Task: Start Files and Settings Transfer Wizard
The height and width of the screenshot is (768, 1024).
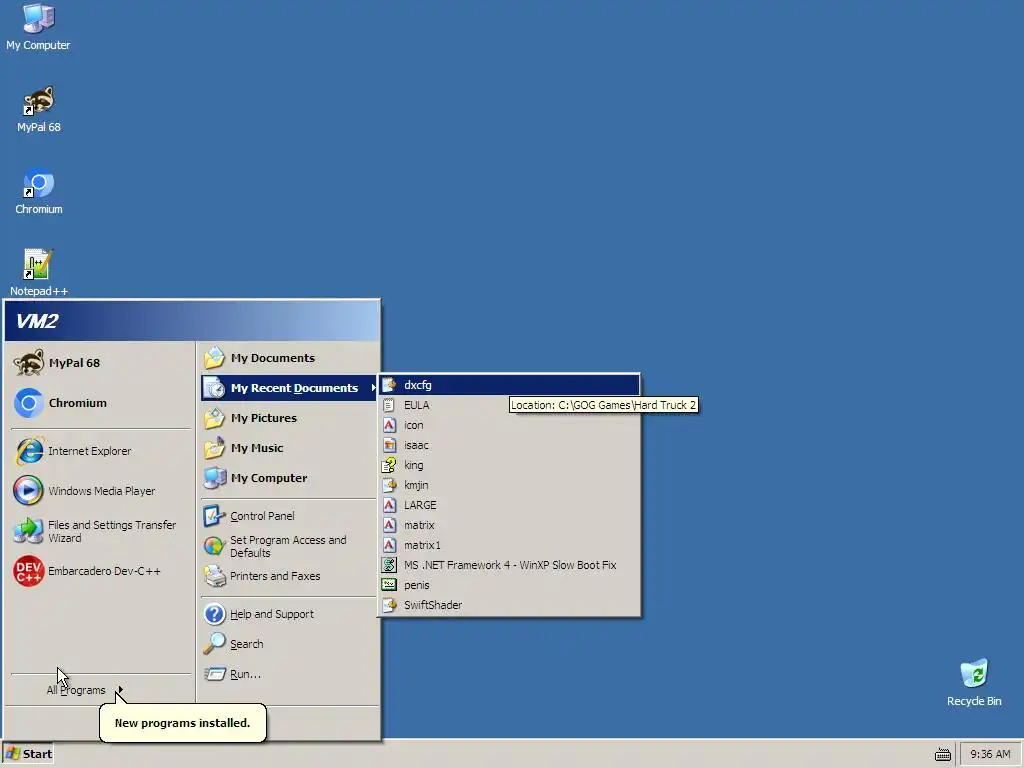Action: 101,532
